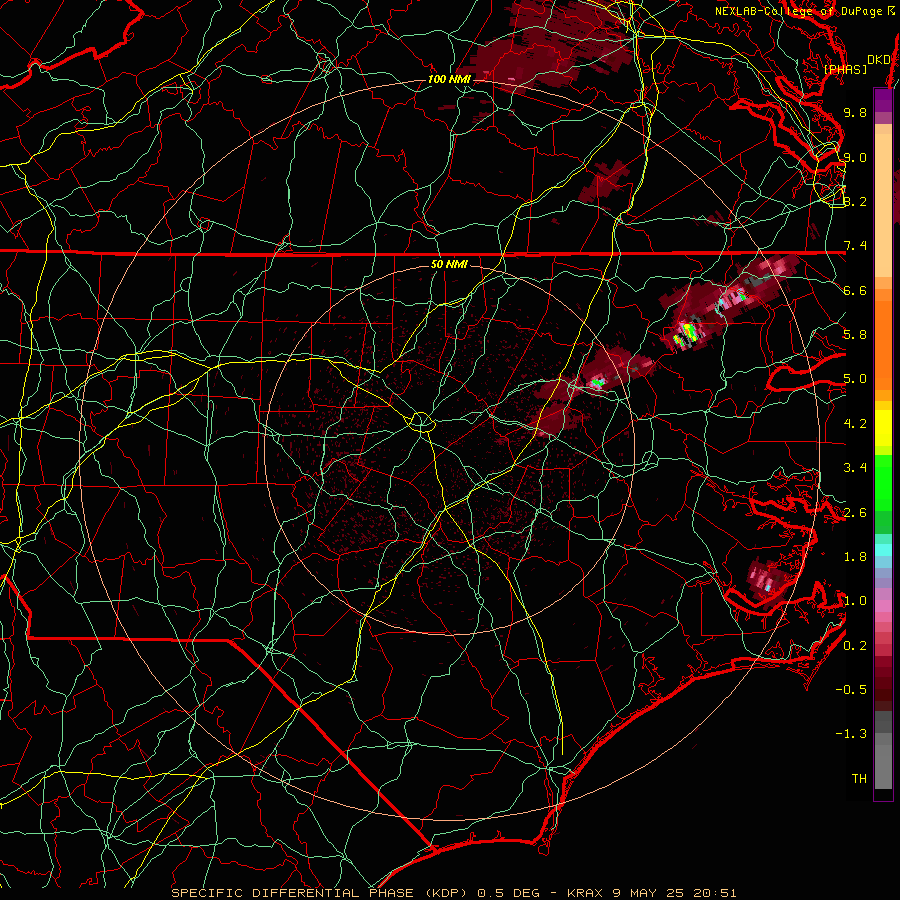Select the 4.2 scale value
This screenshot has width=900, height=900.
point(855,424)
